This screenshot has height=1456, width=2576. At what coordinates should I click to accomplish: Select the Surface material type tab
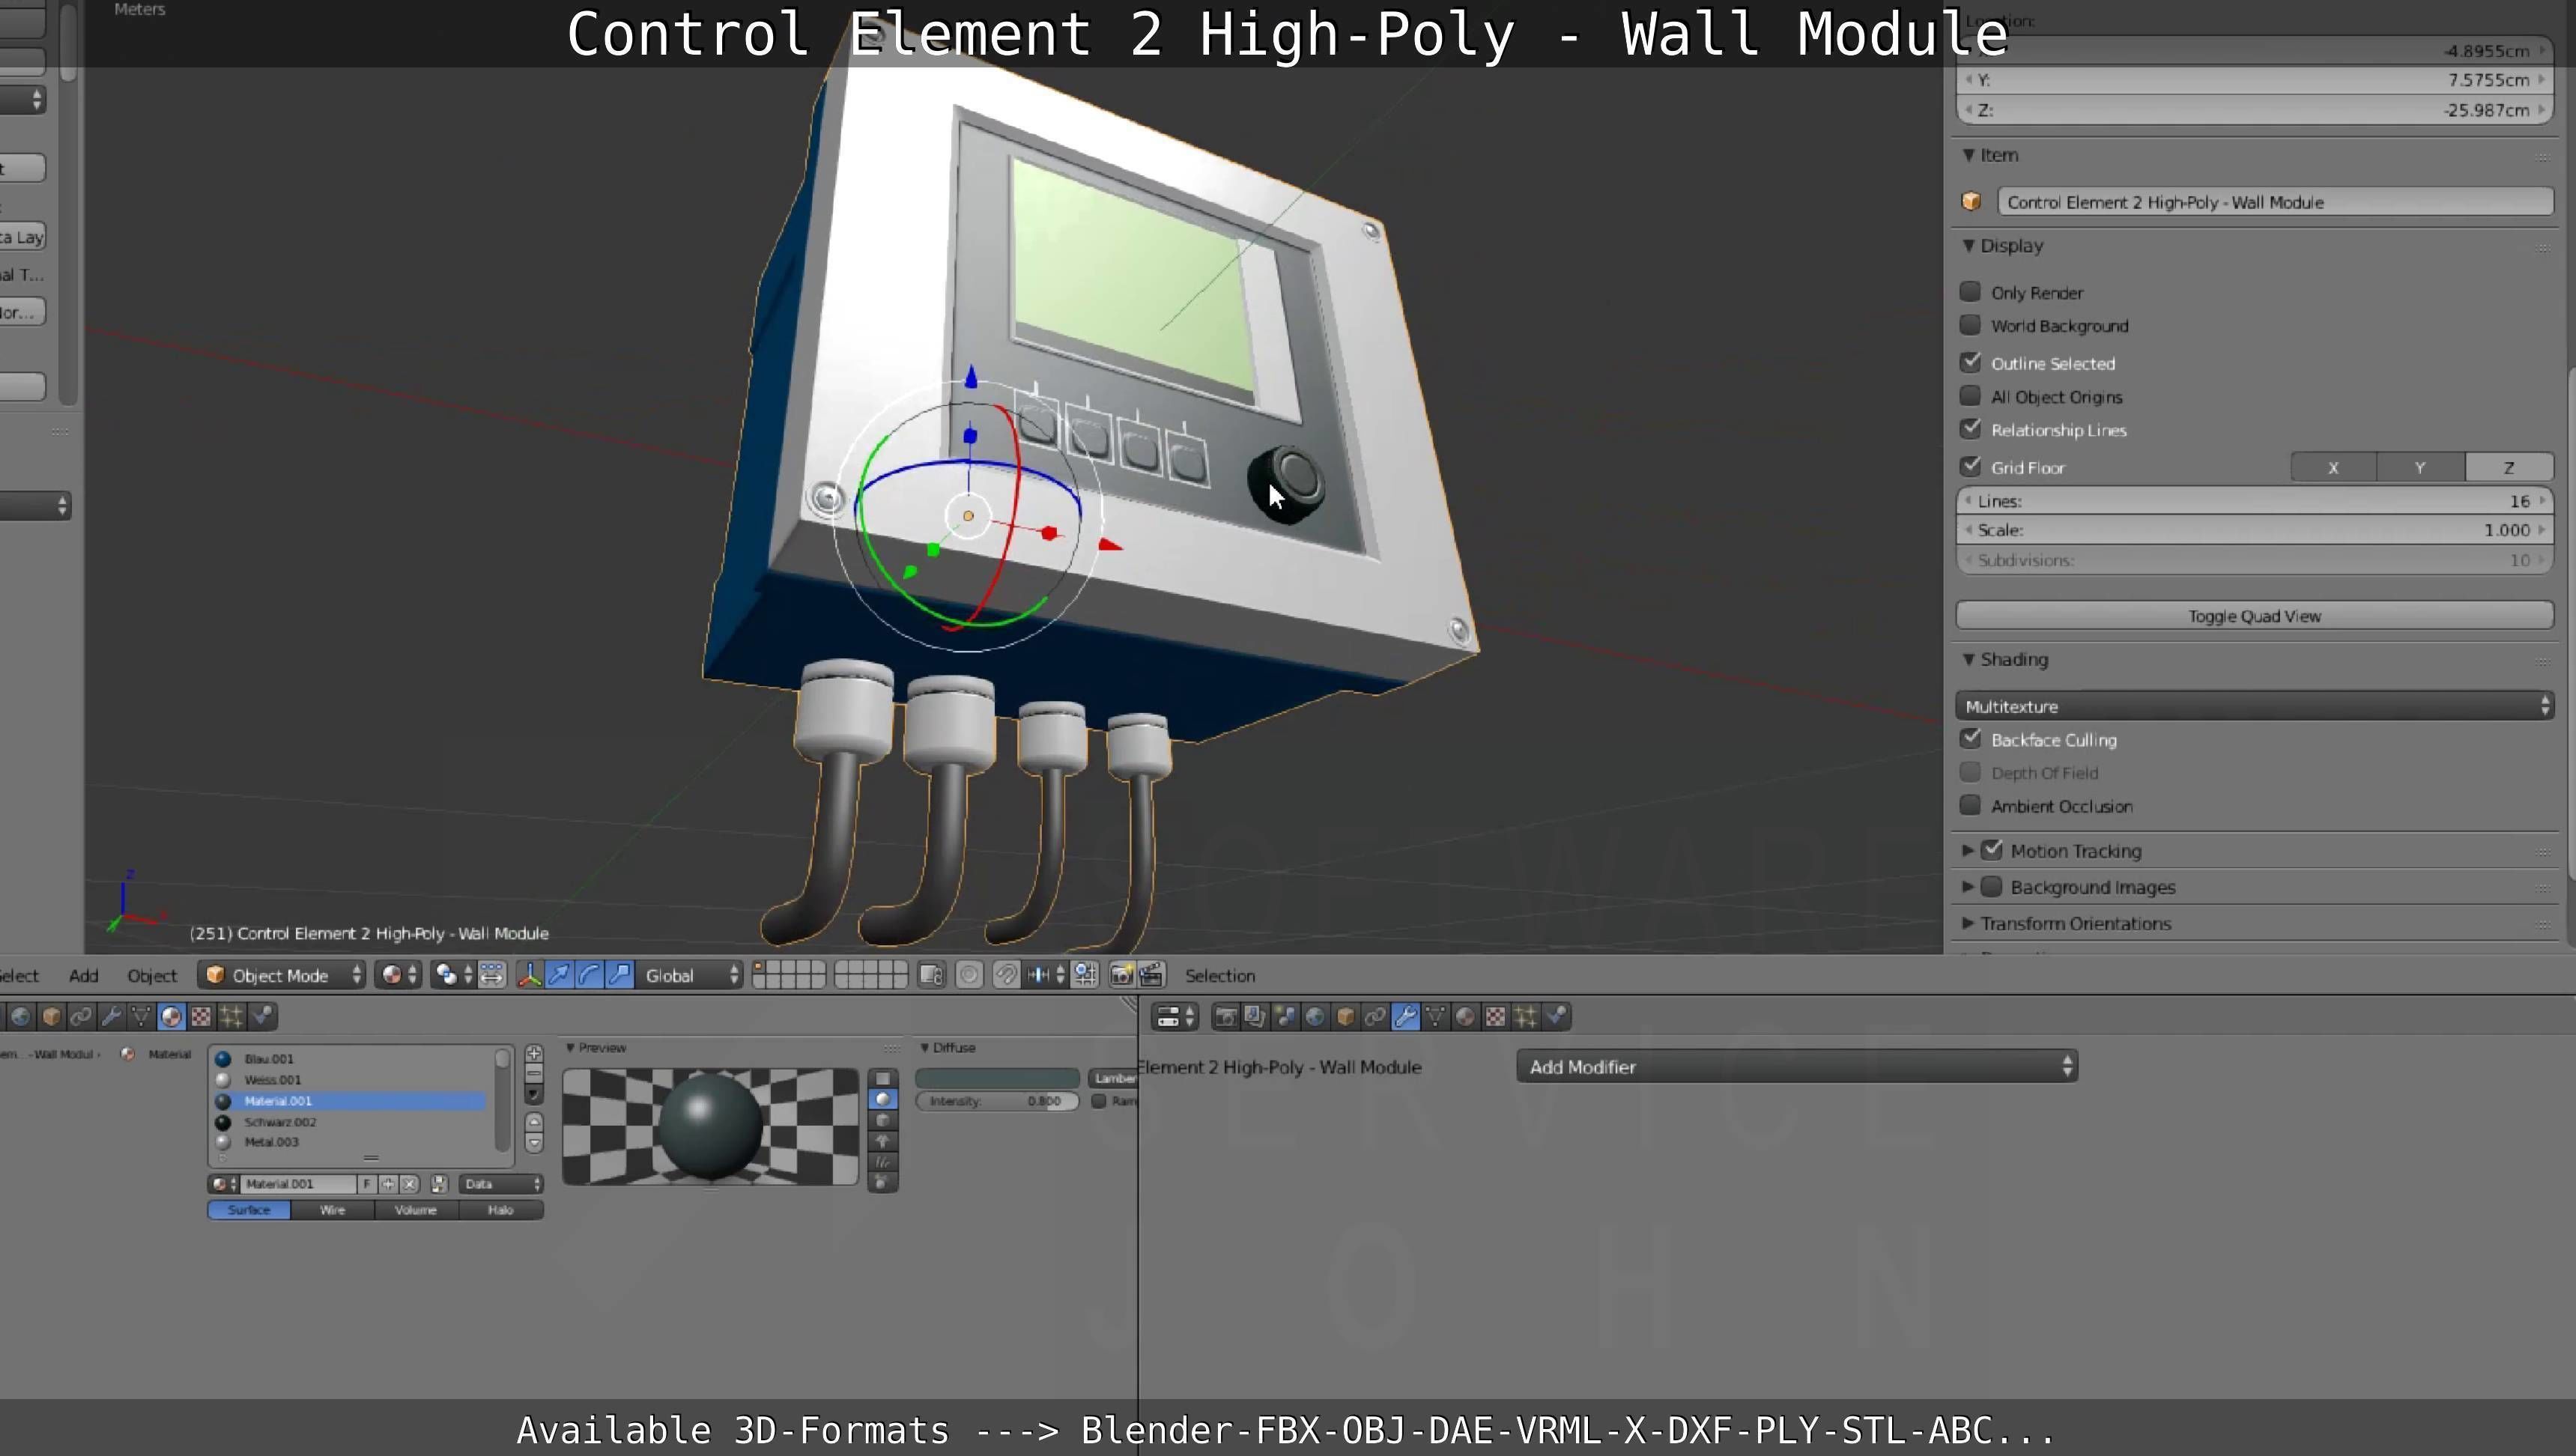(249, 1210)
